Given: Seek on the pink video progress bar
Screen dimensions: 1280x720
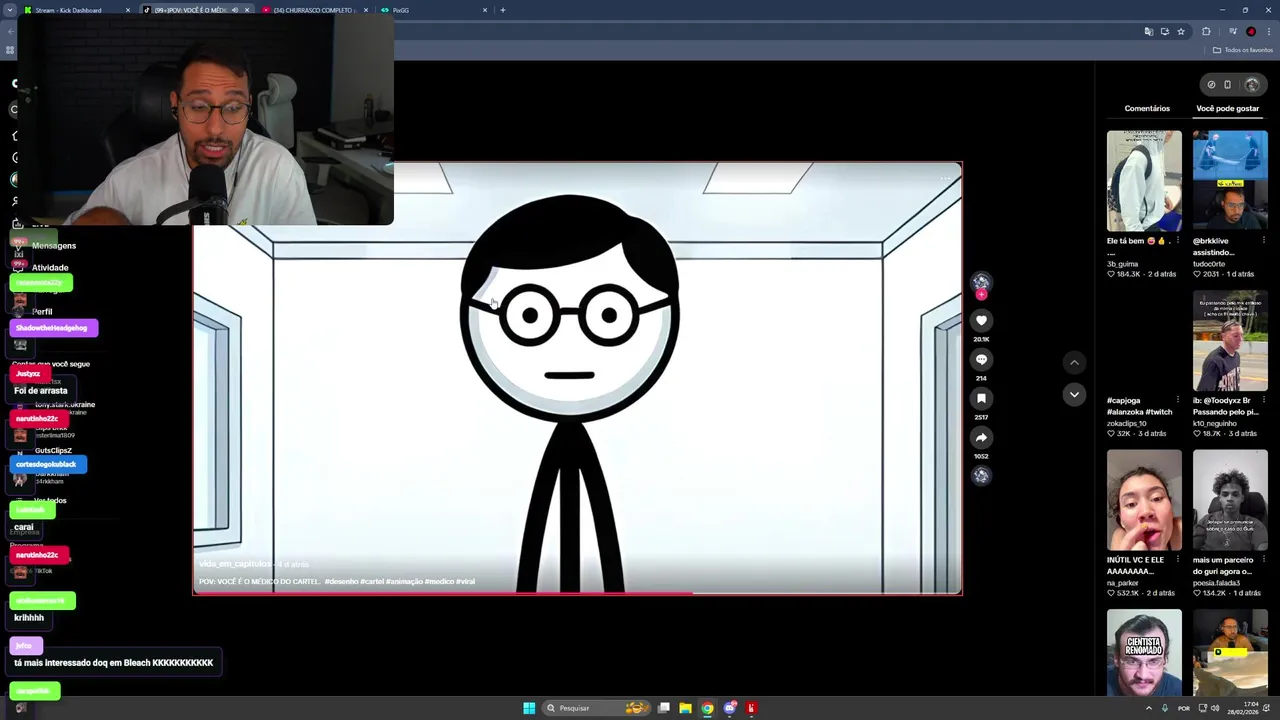Looking at the screenshot, I should tap(578, 594).
